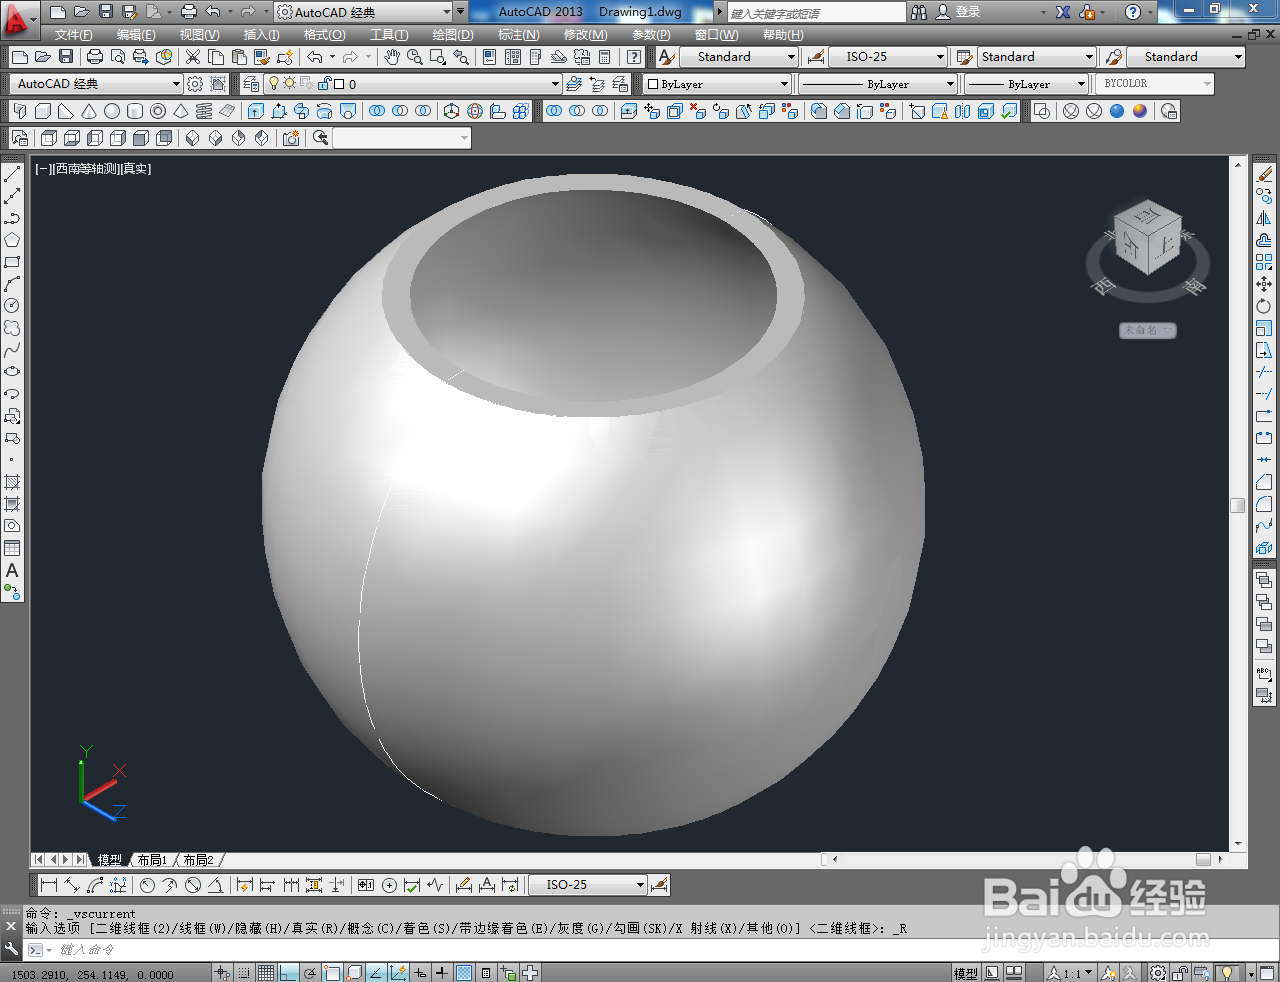Toggle layer 0 on/off lightbulb
The height and width of the screenshot is (982, 1280).
(273, 84)
